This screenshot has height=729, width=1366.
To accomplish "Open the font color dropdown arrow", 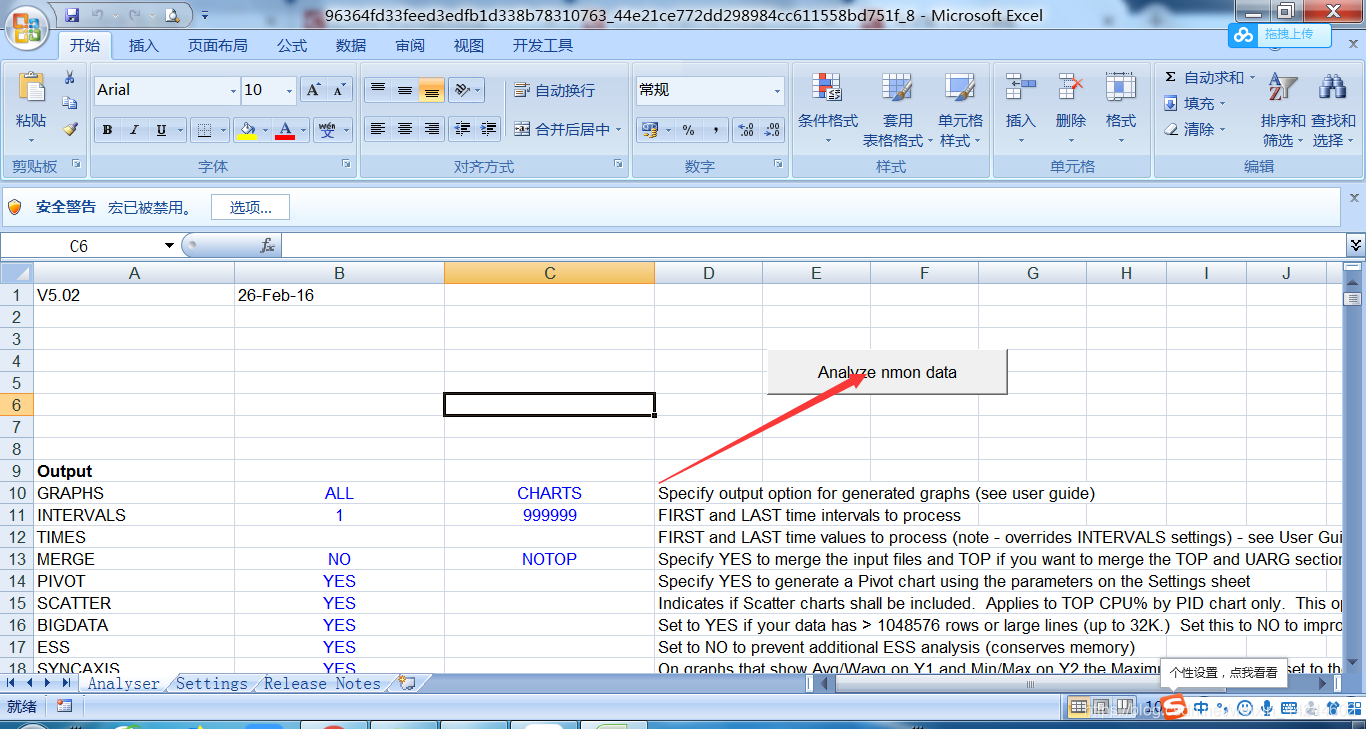I will (303, 130).
